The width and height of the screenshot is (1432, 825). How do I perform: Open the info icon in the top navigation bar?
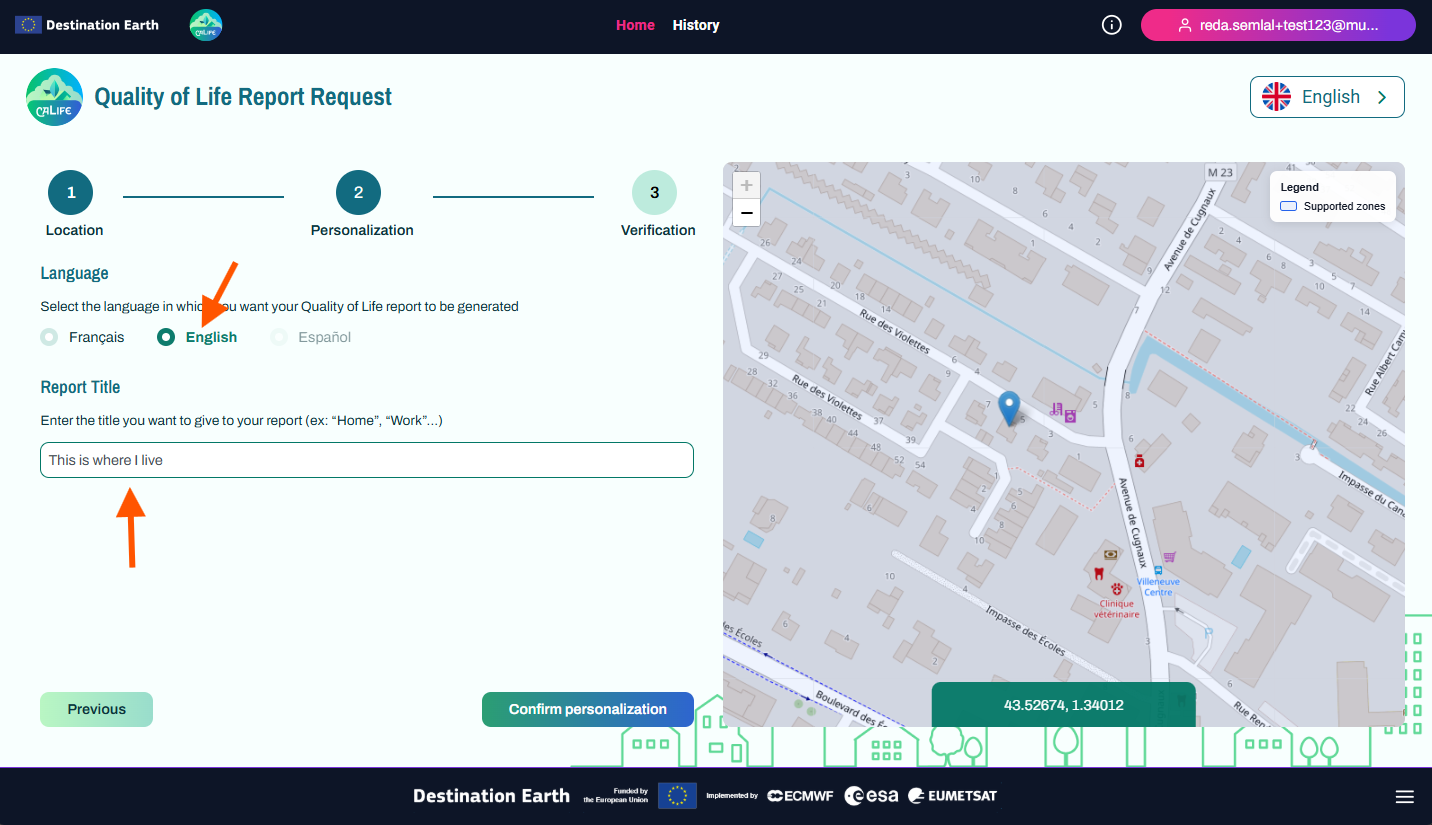(1111, 25)
